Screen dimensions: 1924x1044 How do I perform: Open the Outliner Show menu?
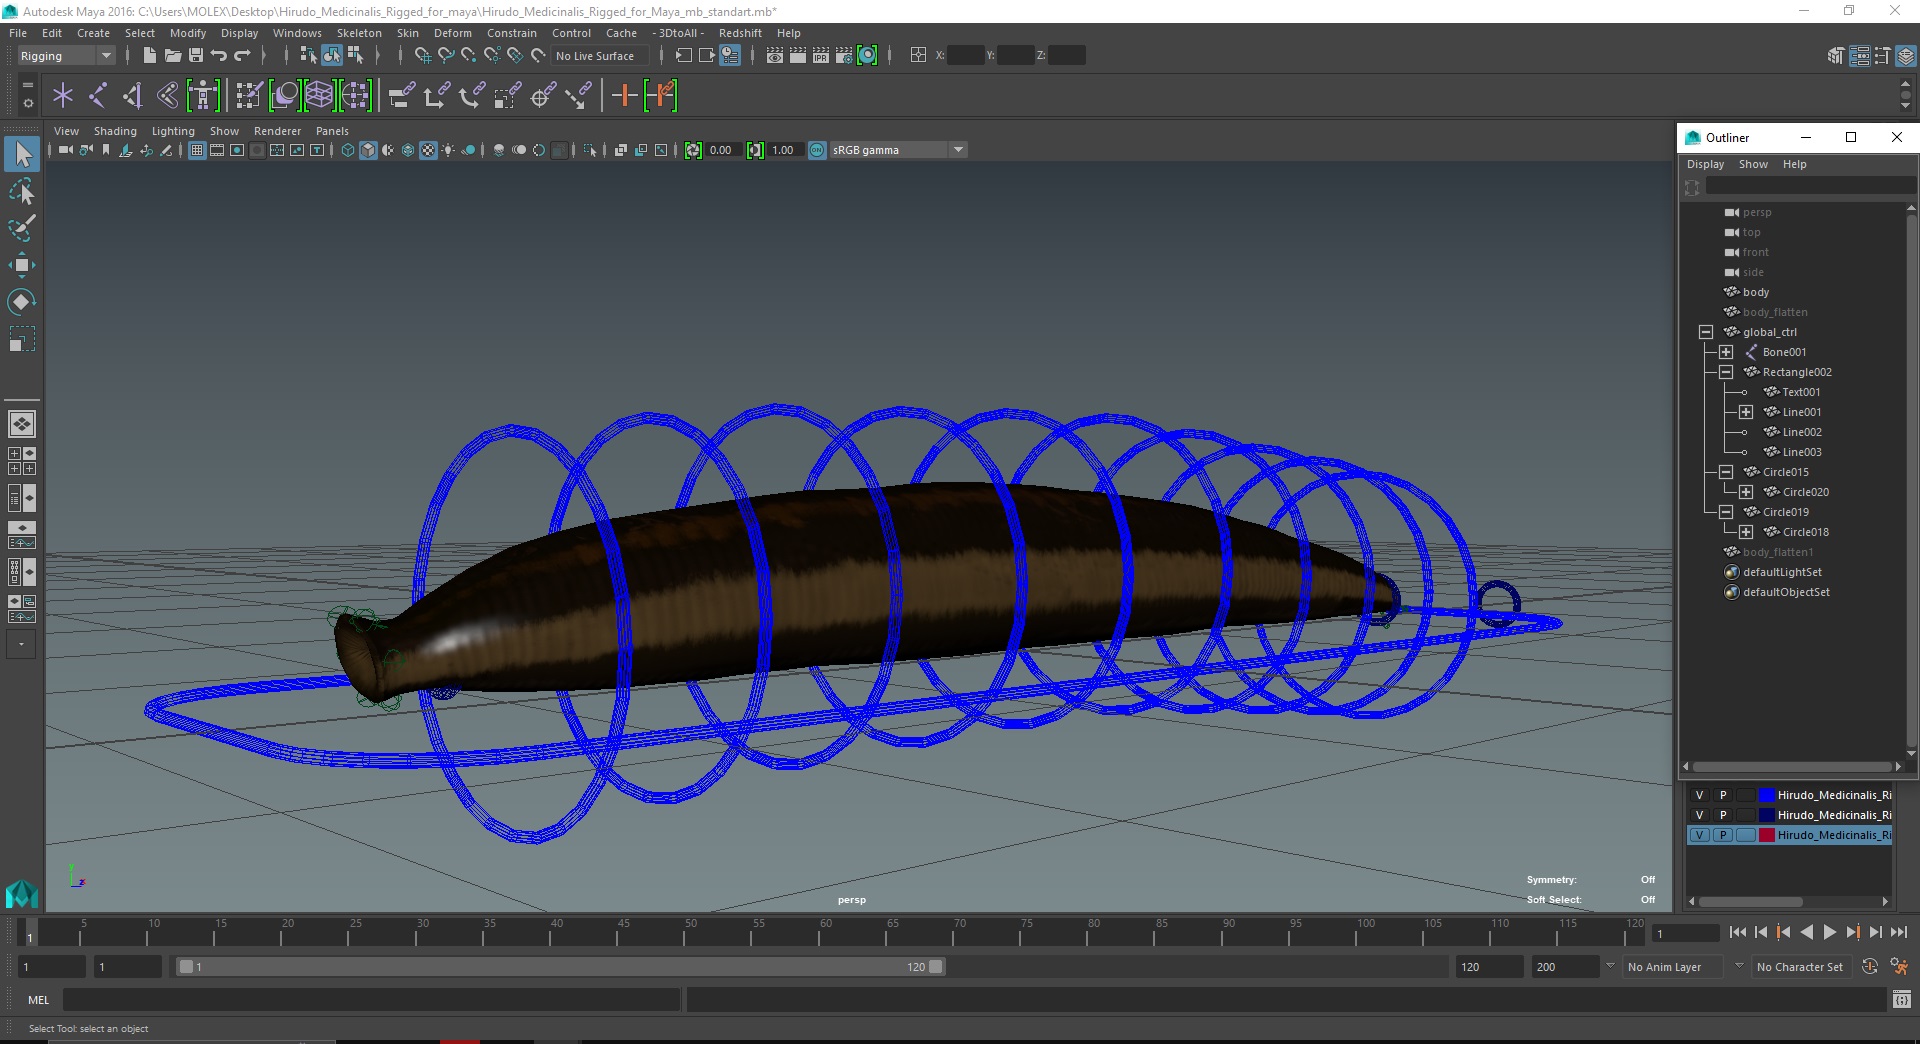[x=1753, y=164]
